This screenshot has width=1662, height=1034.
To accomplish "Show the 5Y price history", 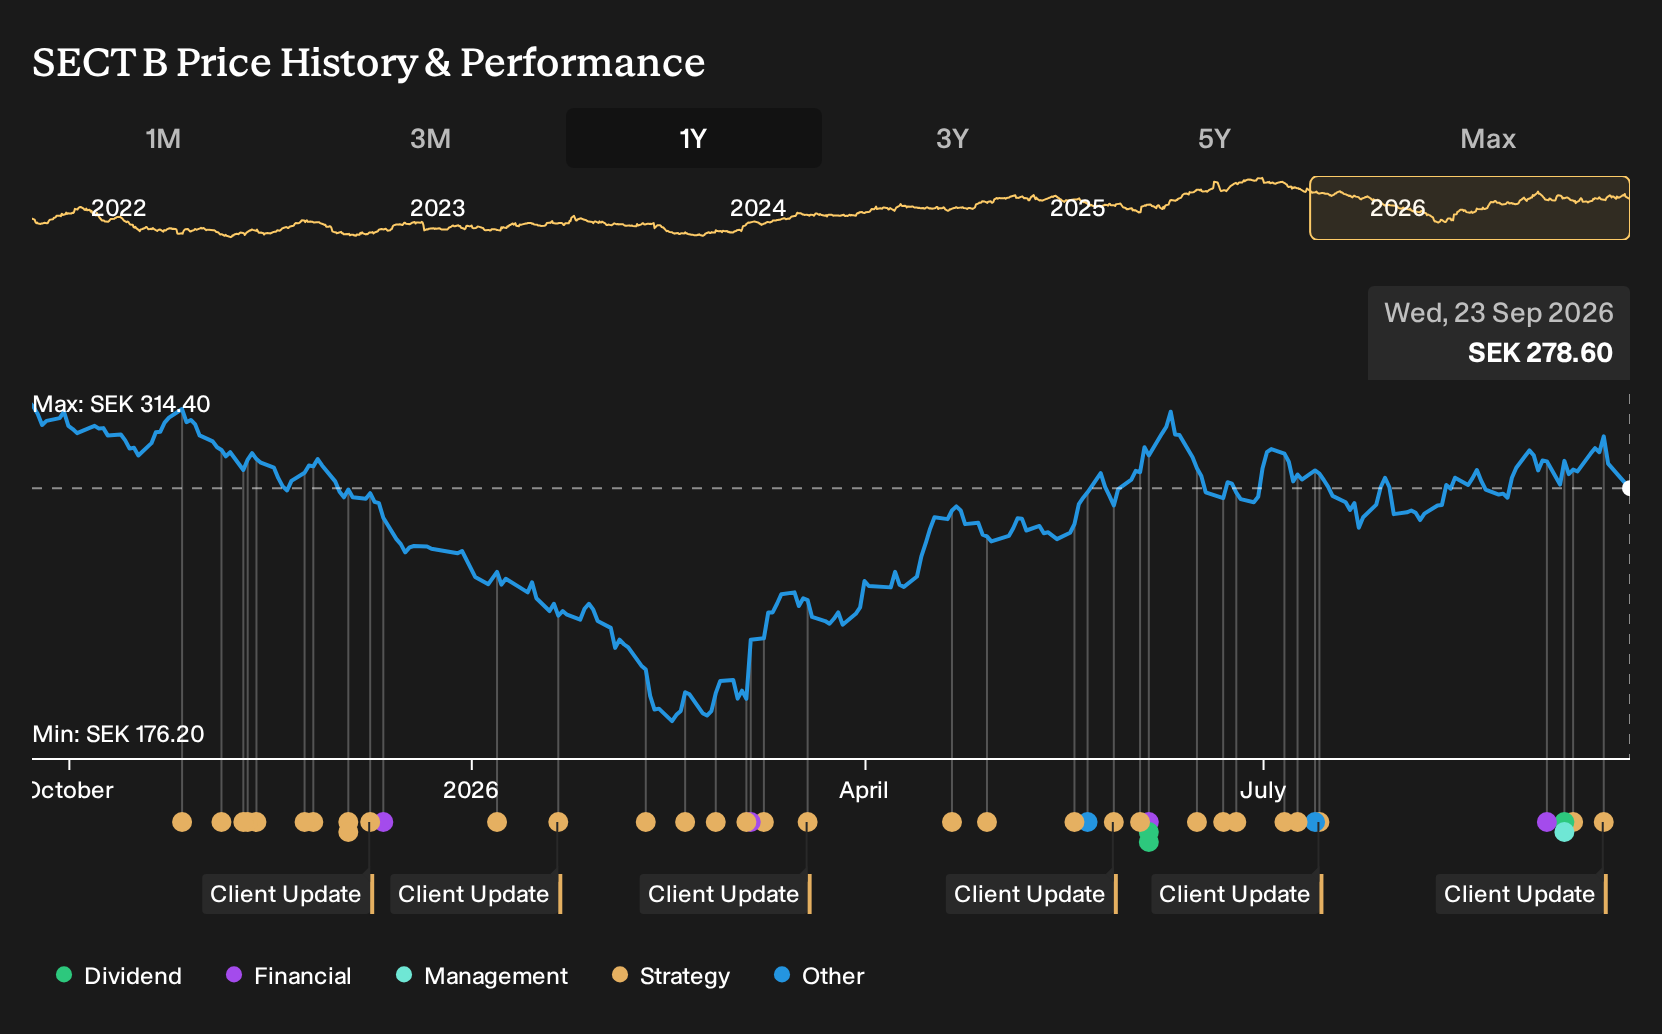I will pos(1214,138).
